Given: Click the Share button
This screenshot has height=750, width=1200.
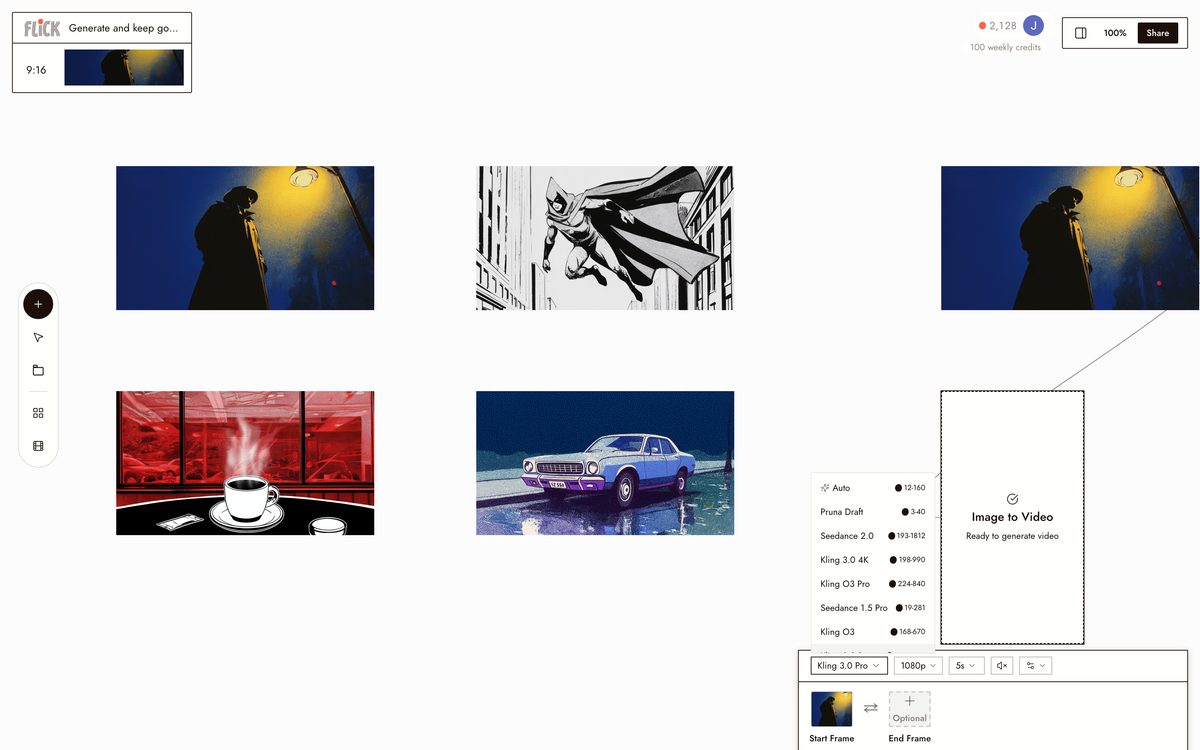Looking at the screenshot, I should 1157,33.
